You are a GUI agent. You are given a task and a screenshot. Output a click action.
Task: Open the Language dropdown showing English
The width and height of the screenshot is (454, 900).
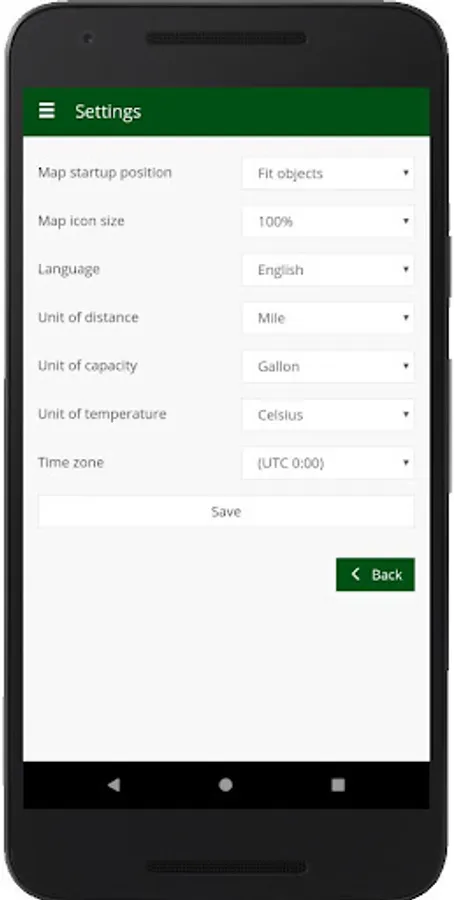point(328,270)
